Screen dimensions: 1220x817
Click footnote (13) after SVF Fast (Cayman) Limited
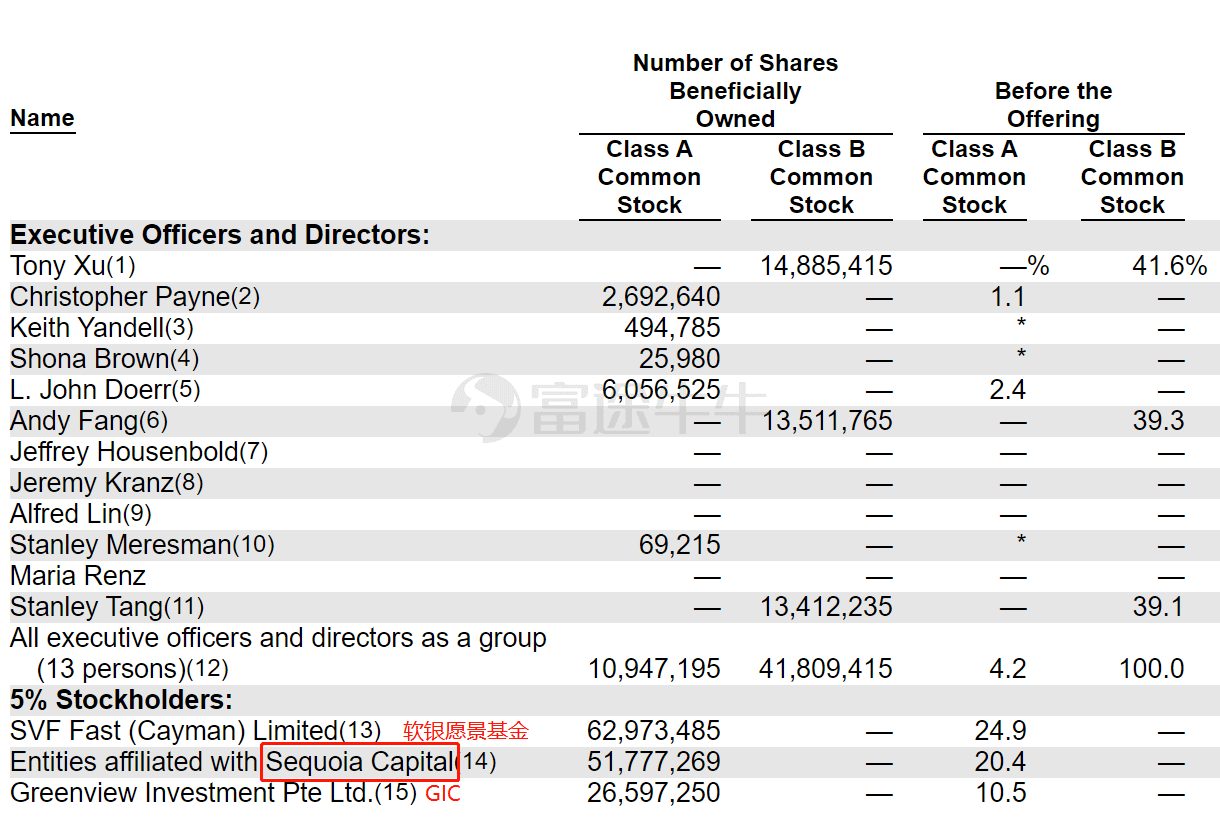(x=360, y=731)
